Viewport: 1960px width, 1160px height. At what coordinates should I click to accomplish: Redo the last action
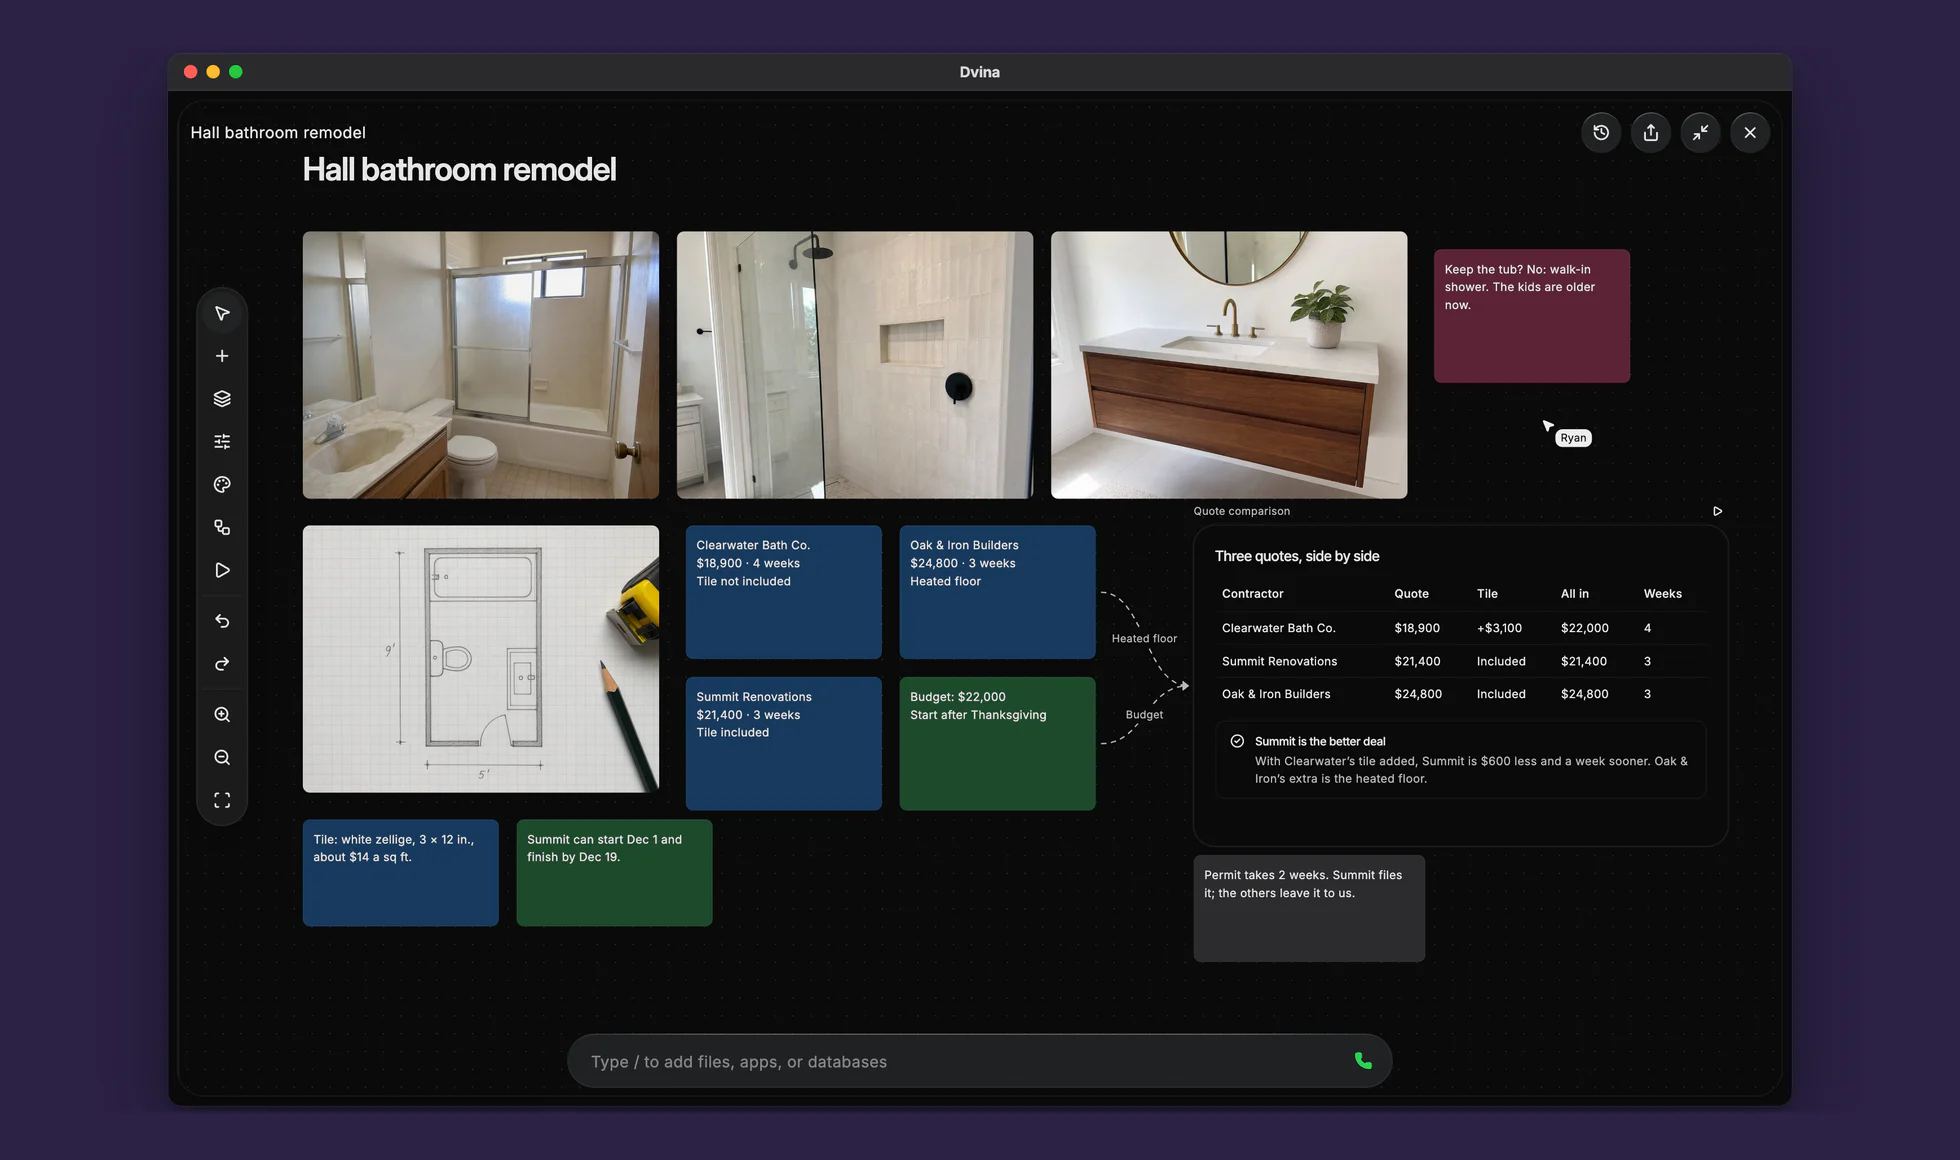222,664
